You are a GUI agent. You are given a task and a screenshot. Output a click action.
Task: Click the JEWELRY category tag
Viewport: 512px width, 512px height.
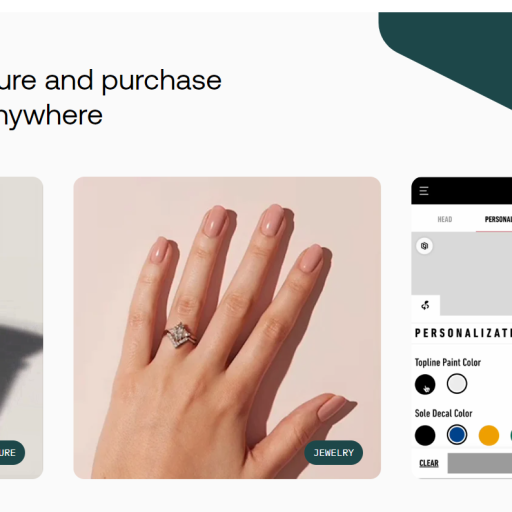334,453
